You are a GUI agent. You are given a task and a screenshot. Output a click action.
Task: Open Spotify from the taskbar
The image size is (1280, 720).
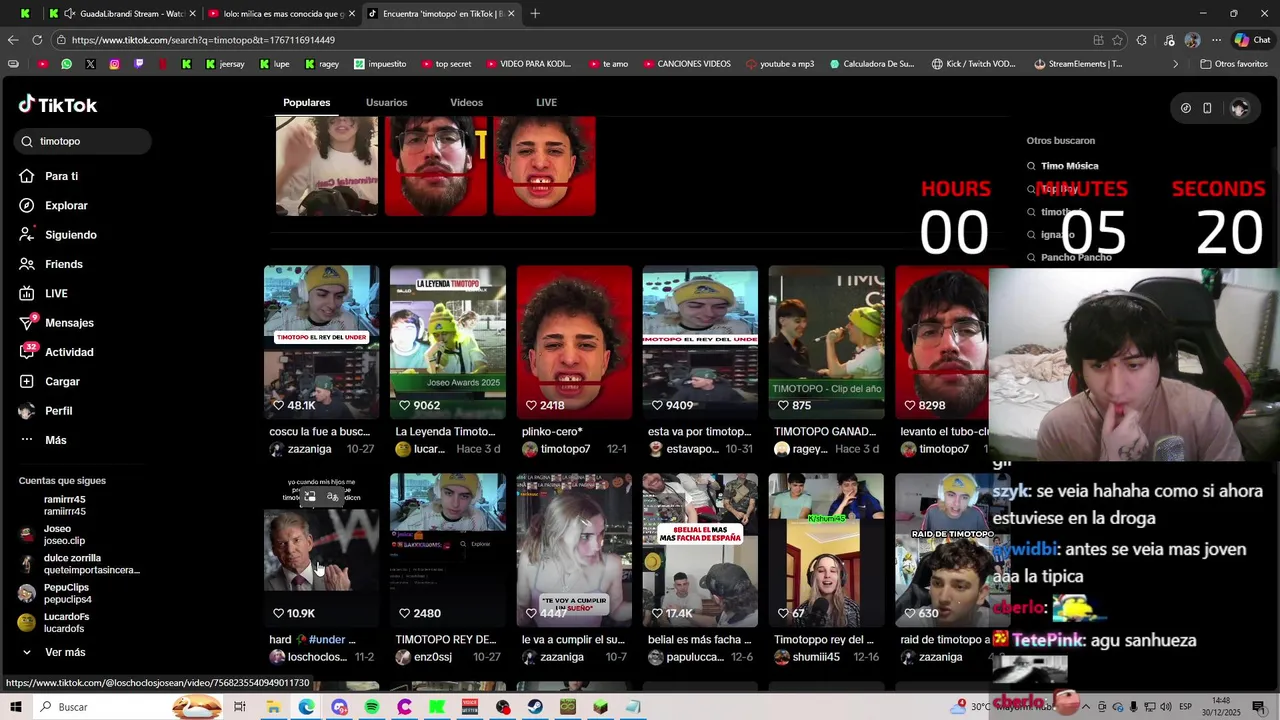pos(372,707)
